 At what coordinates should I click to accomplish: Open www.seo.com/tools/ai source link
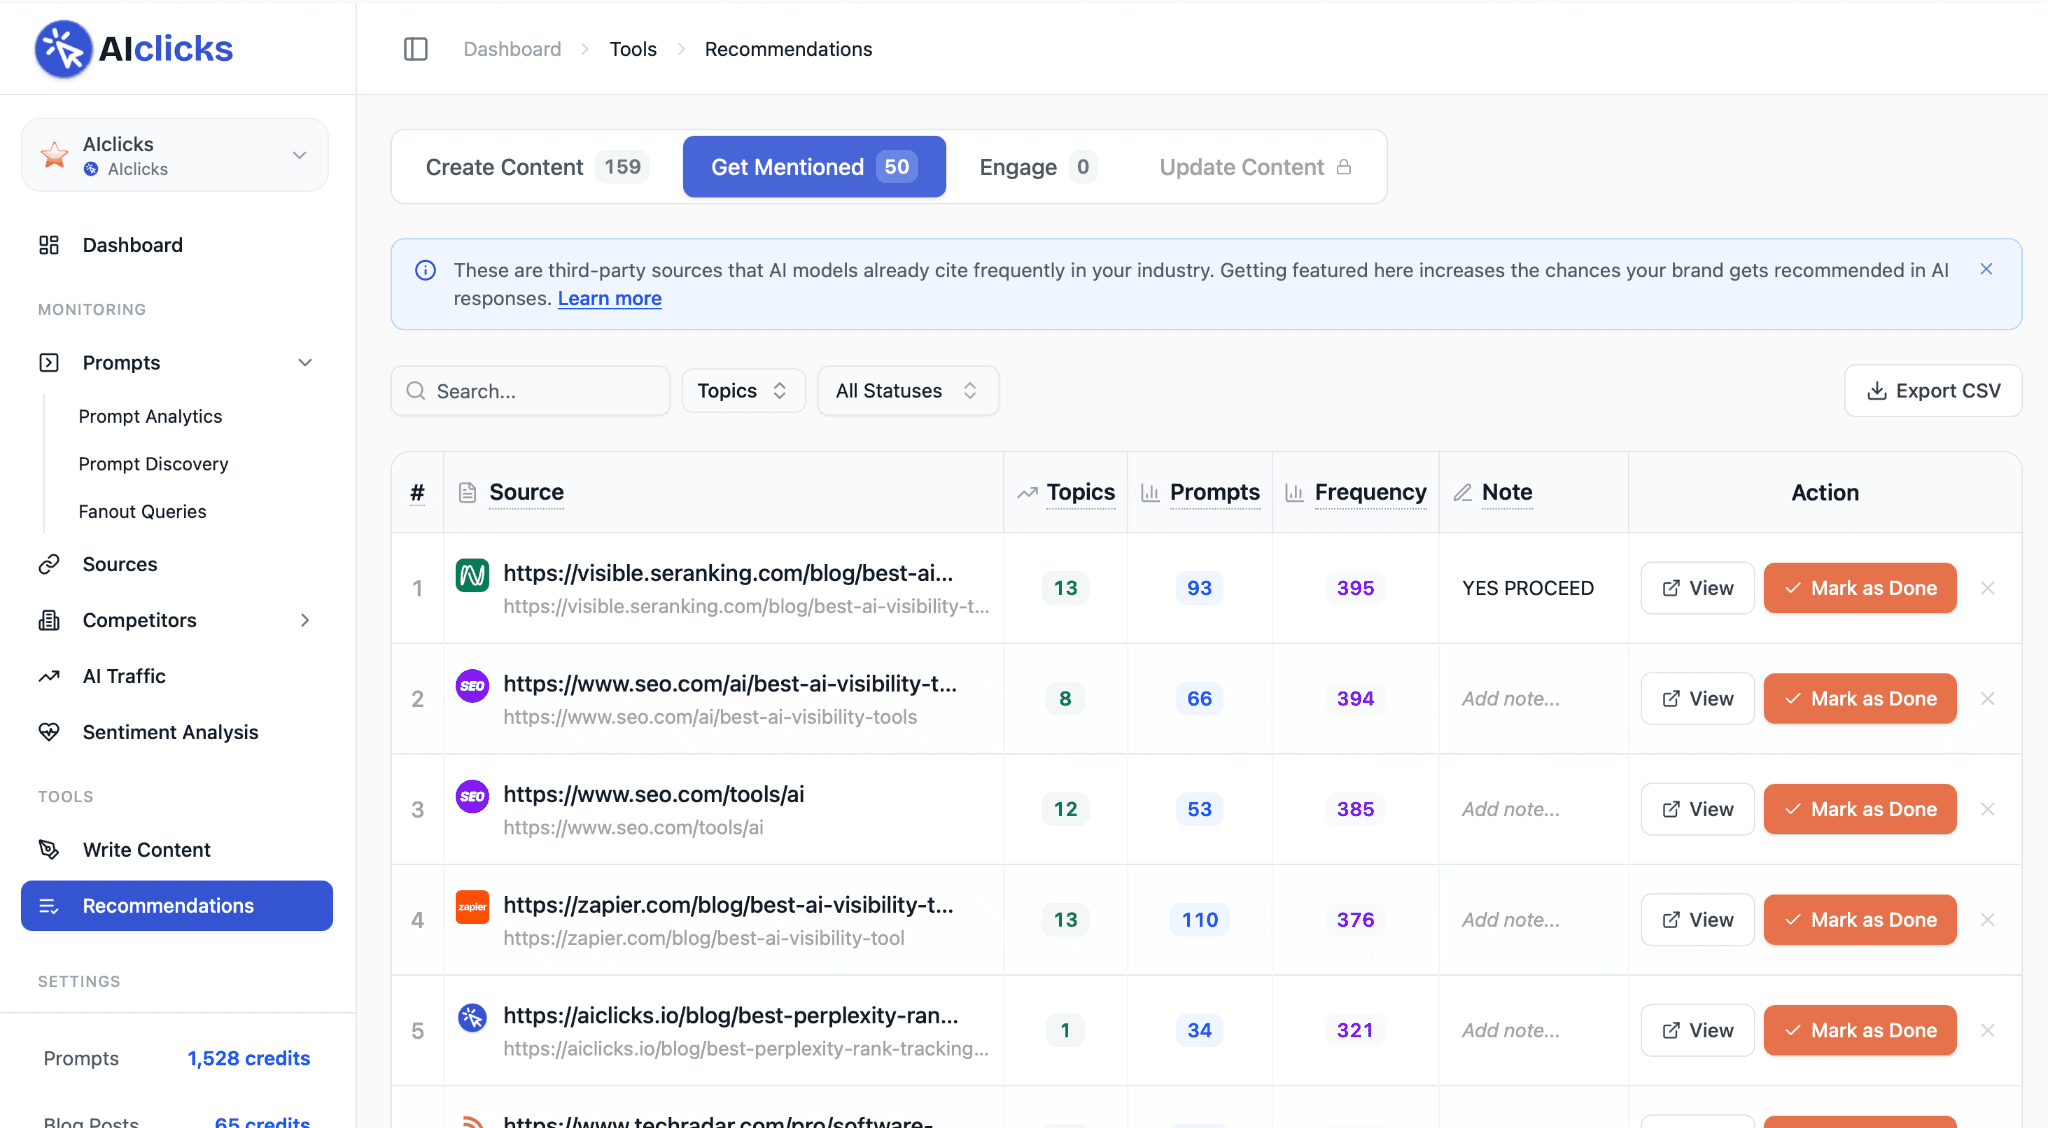pyautogui.click(x=654, y=794)
